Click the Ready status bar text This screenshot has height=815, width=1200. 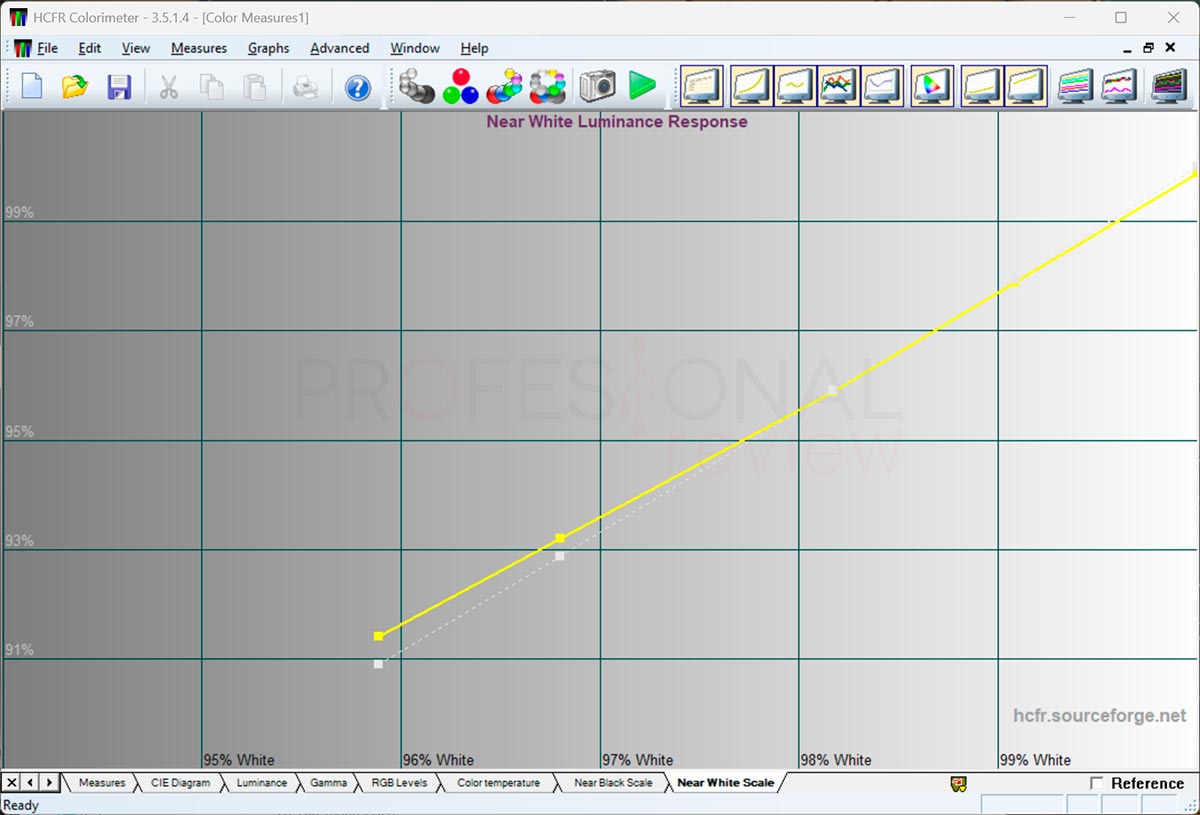(22, 805)
